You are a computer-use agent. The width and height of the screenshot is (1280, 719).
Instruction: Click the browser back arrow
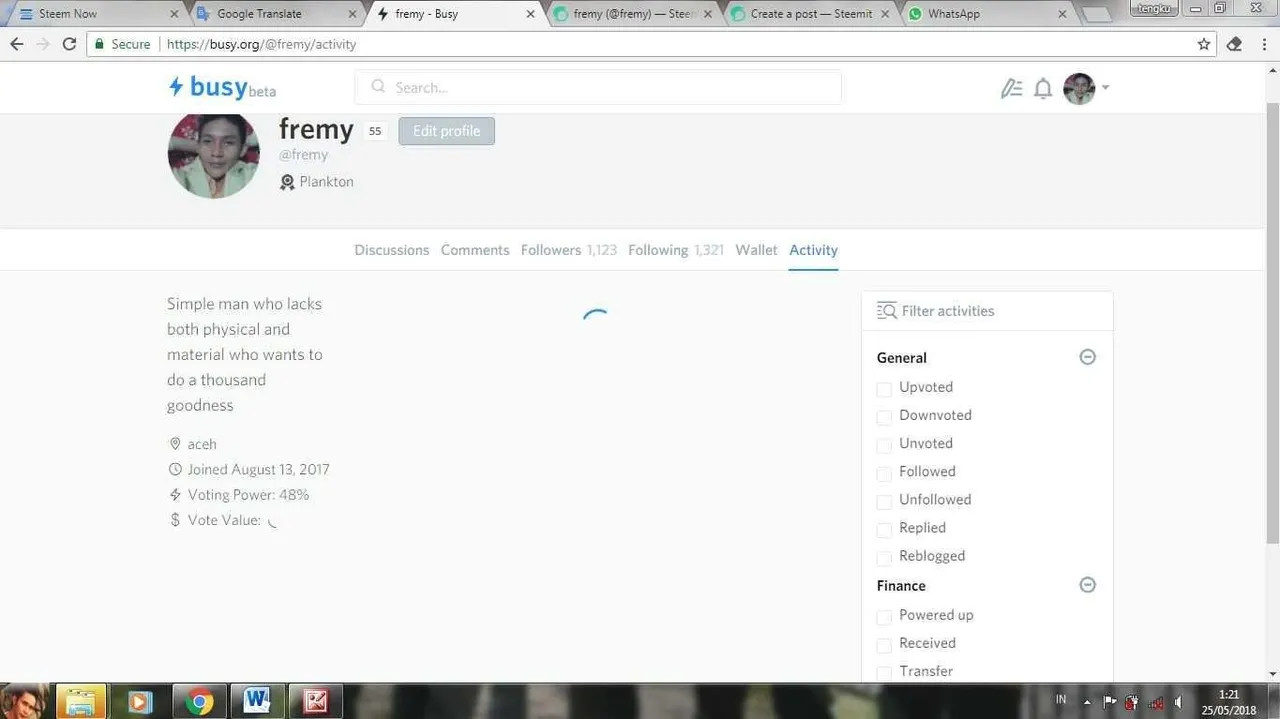(16, 44)
